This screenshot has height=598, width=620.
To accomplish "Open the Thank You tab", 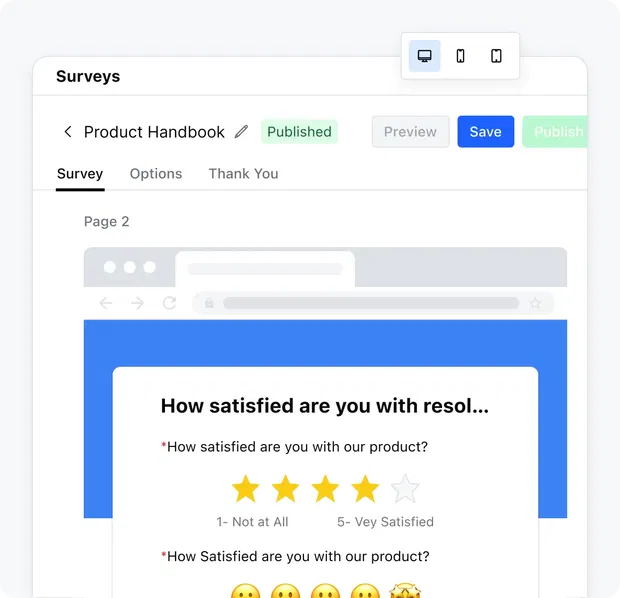I will point(244,174).
